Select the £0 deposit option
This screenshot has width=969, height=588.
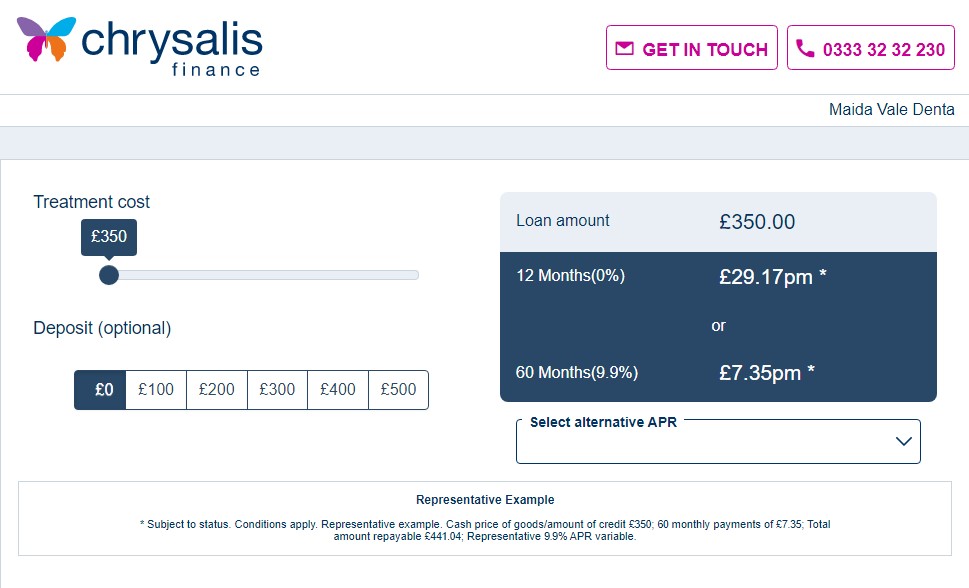(100, 390)
